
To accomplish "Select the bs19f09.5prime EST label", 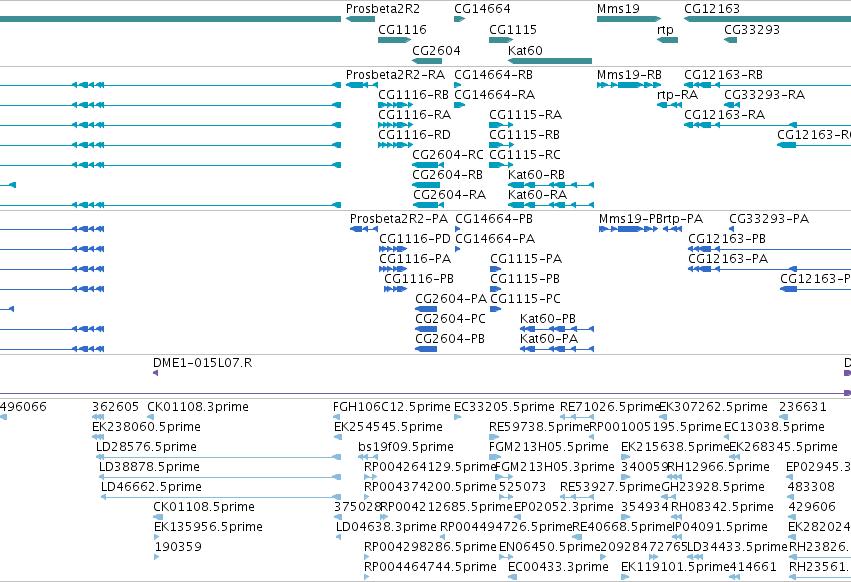I will click(406, 447).
